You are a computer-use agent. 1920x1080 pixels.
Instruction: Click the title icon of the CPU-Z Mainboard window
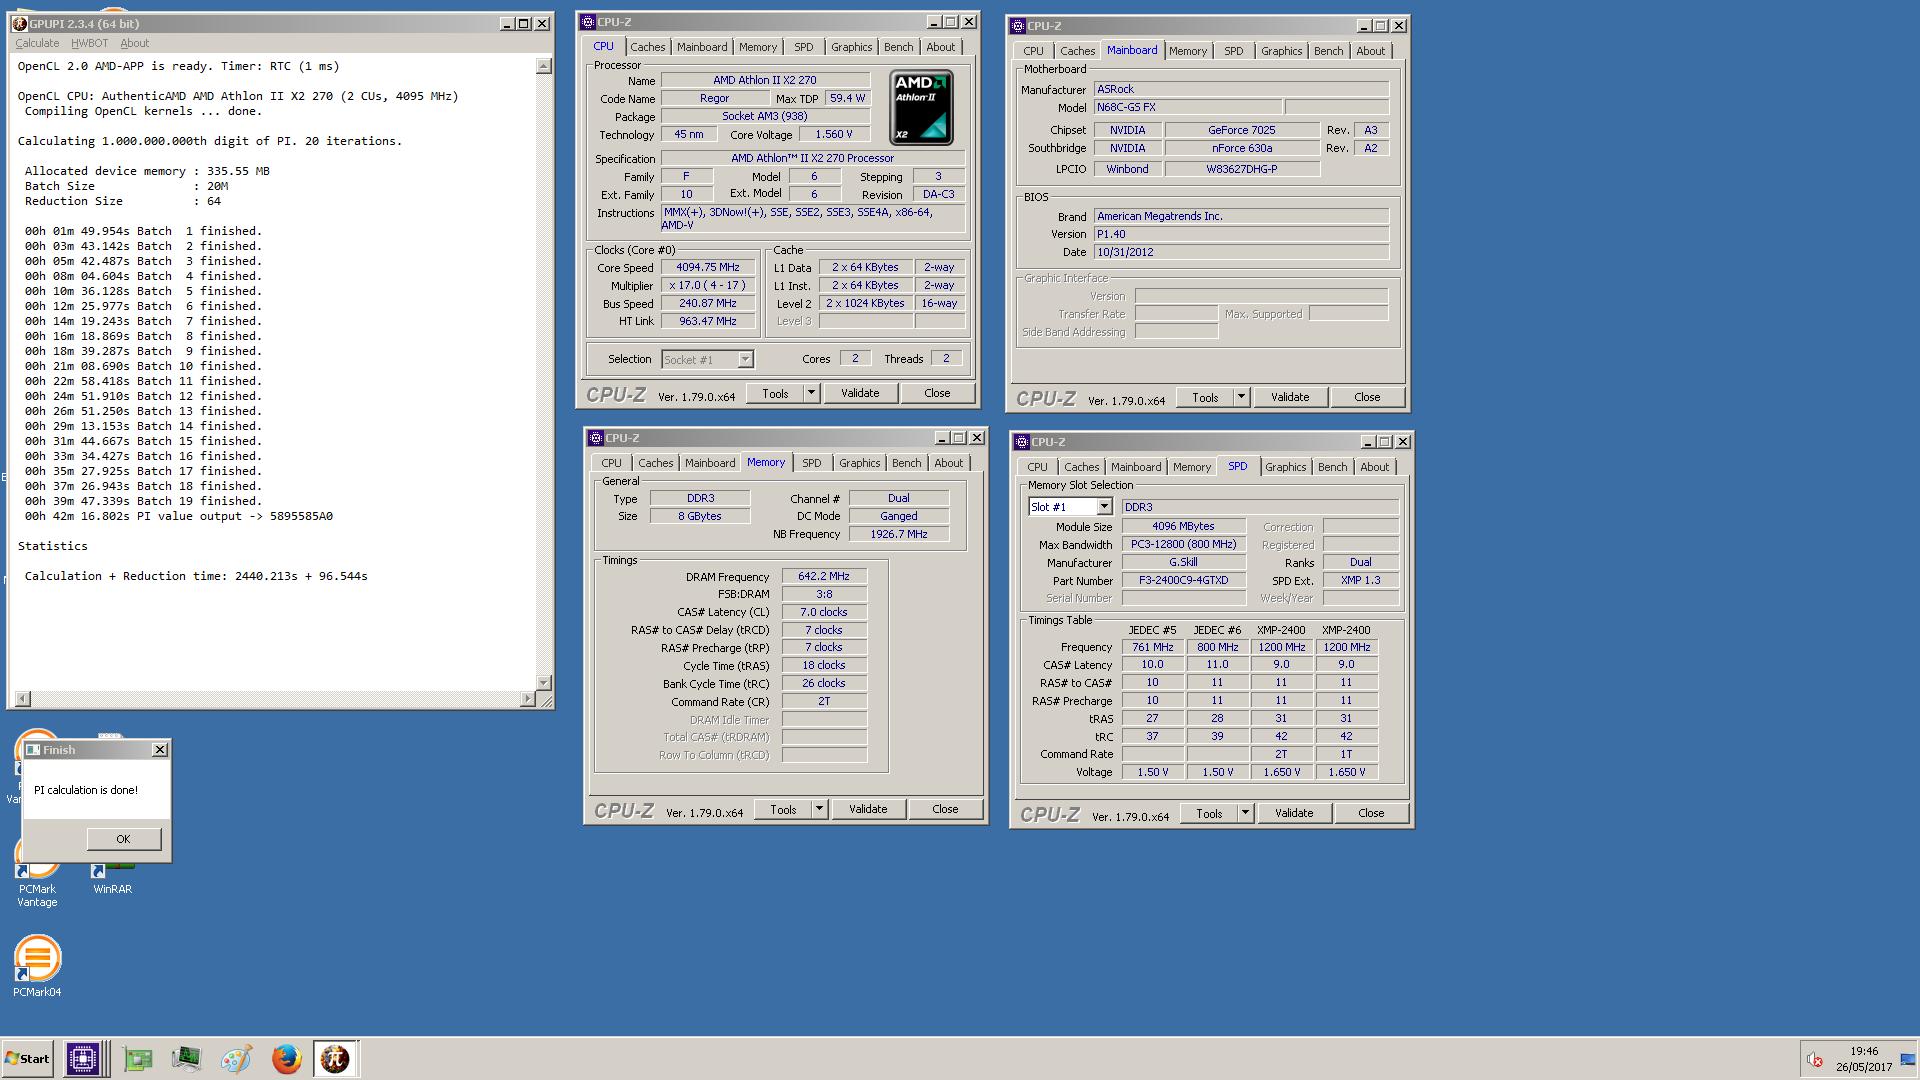[x=1018, y=26]
